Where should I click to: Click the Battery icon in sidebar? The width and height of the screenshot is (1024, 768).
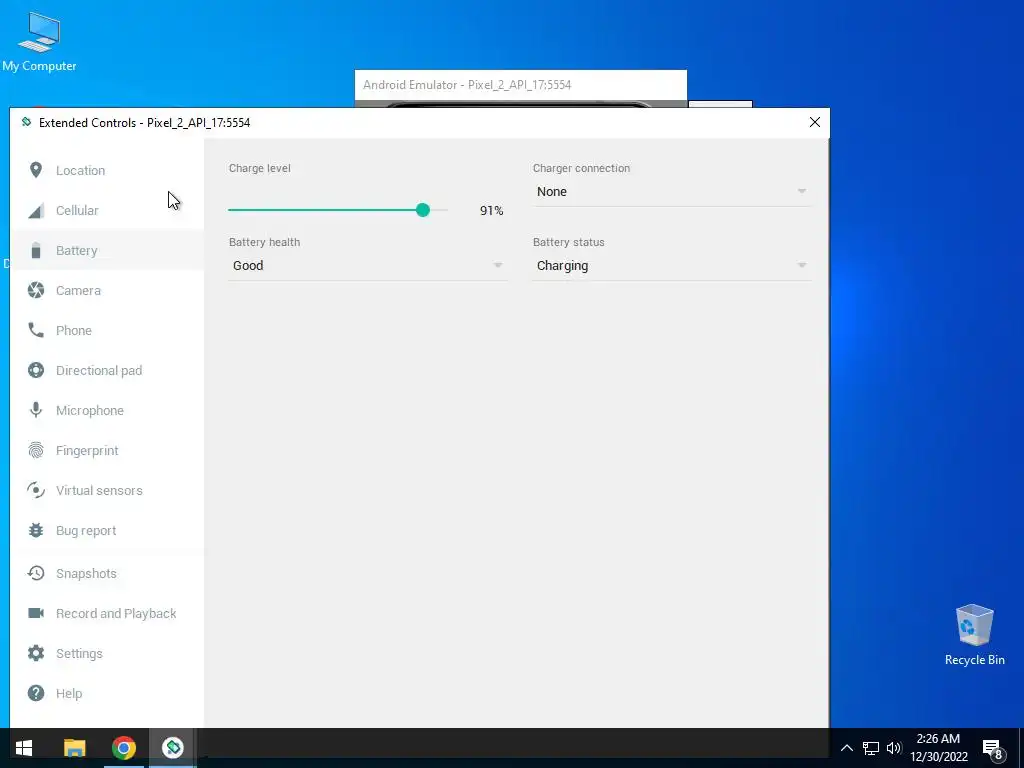[x=36, y=250]
